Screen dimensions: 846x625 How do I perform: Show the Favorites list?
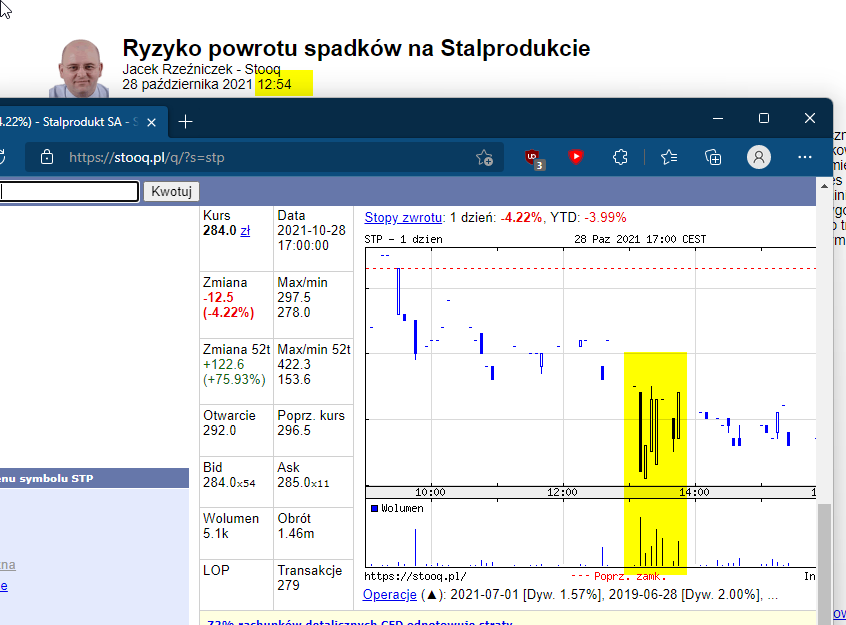click(x=668, y=158)
